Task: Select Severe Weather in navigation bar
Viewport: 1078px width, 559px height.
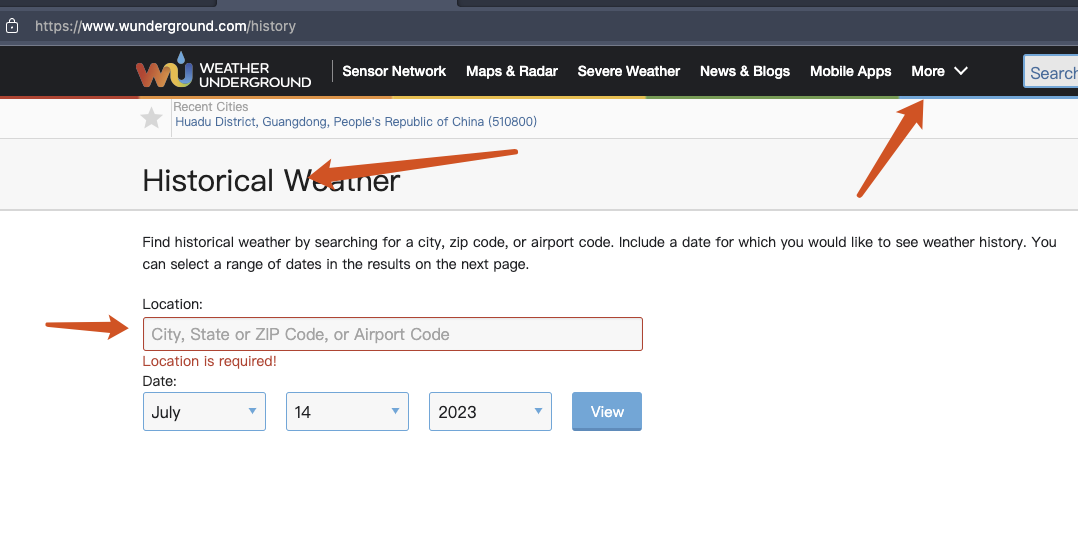Action: (629, 71)
